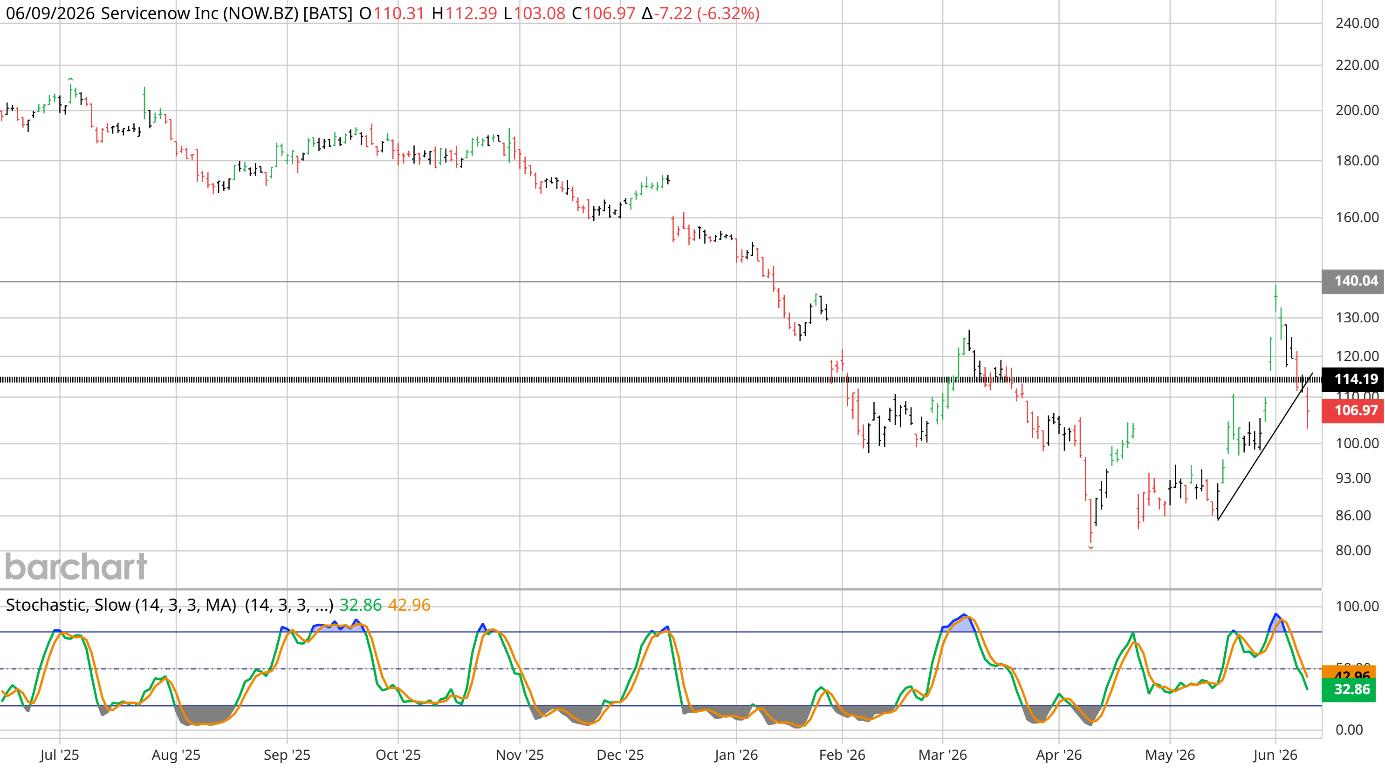
Task: Click the Mar '26 date axis label
Action: [943, 754]
